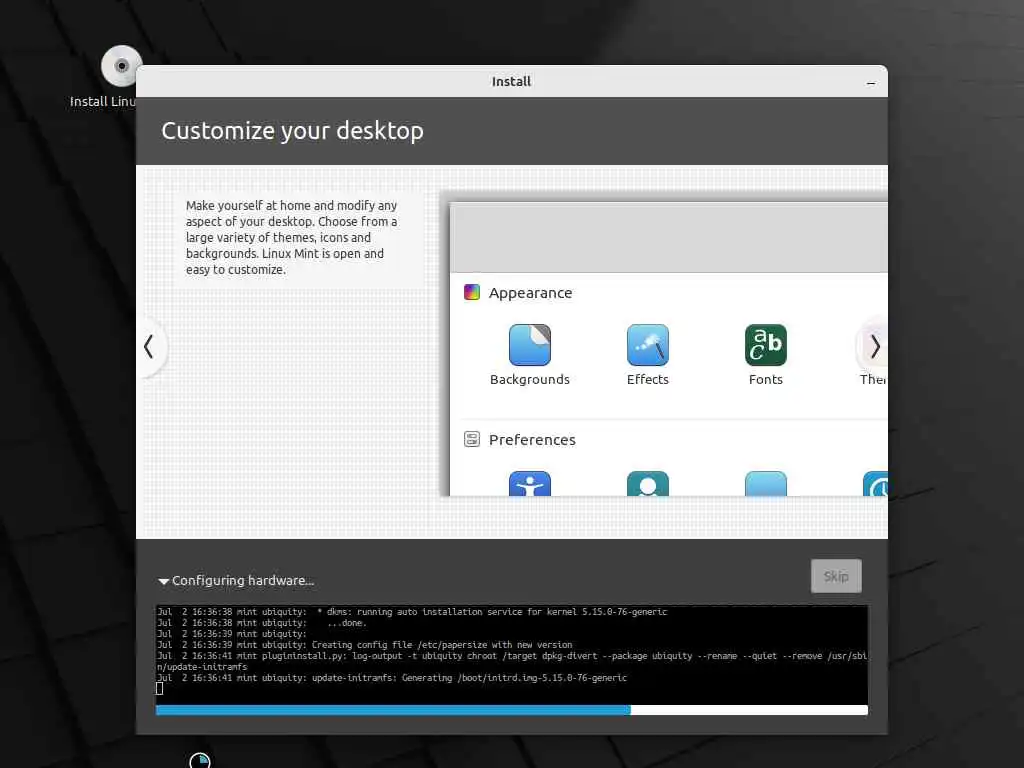Screen dimensions: 1024x768
Task: Click the partial circular icon below the window
Action: pos(200,760)
